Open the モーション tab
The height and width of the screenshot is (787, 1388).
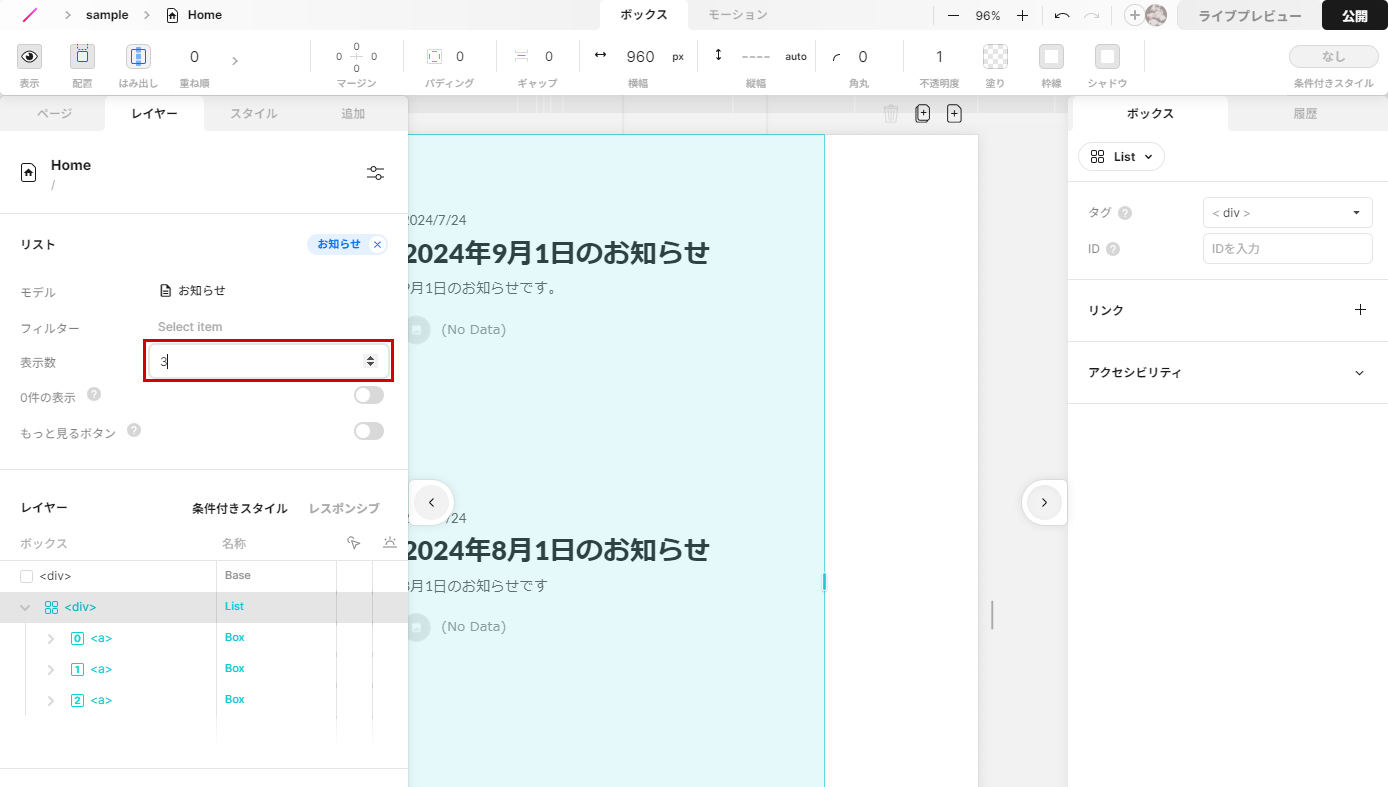pos(737,15)
